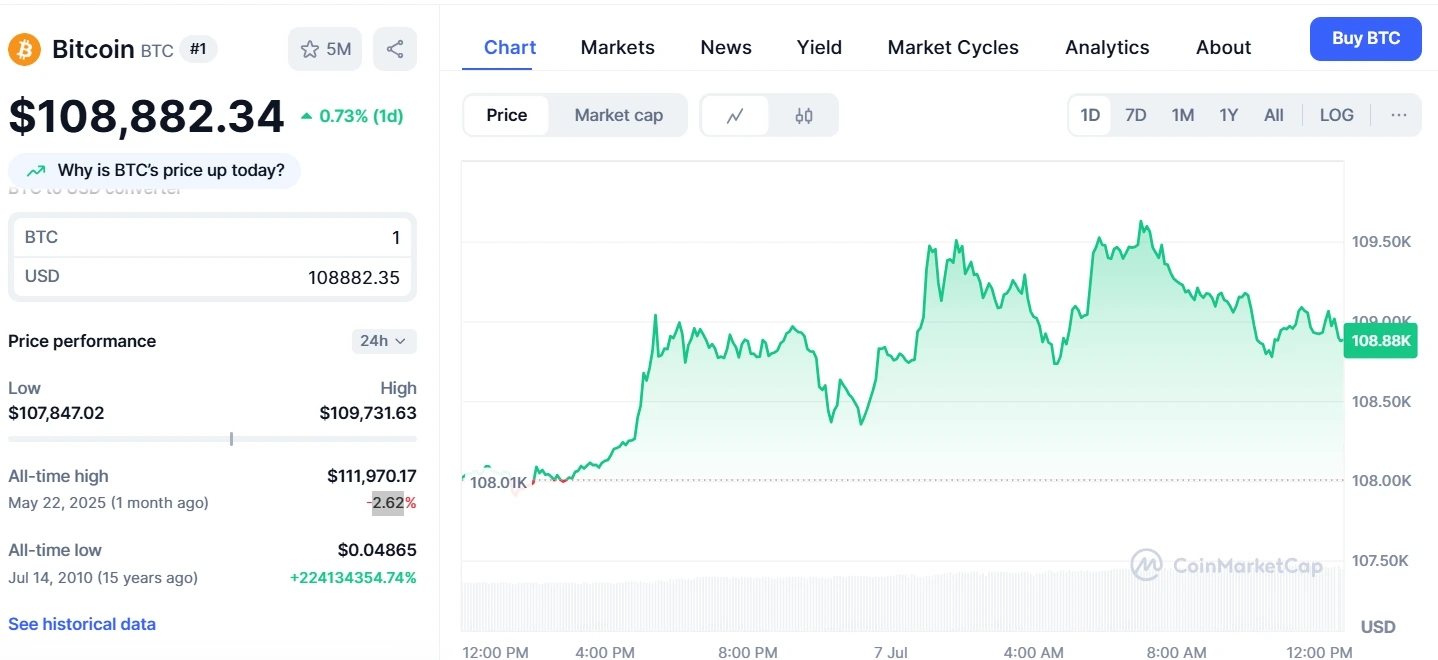Click the all-time high value $111,970.17
Viewport: 1438px width, 660px height.
pyautogui.click(x=372, y=476)
